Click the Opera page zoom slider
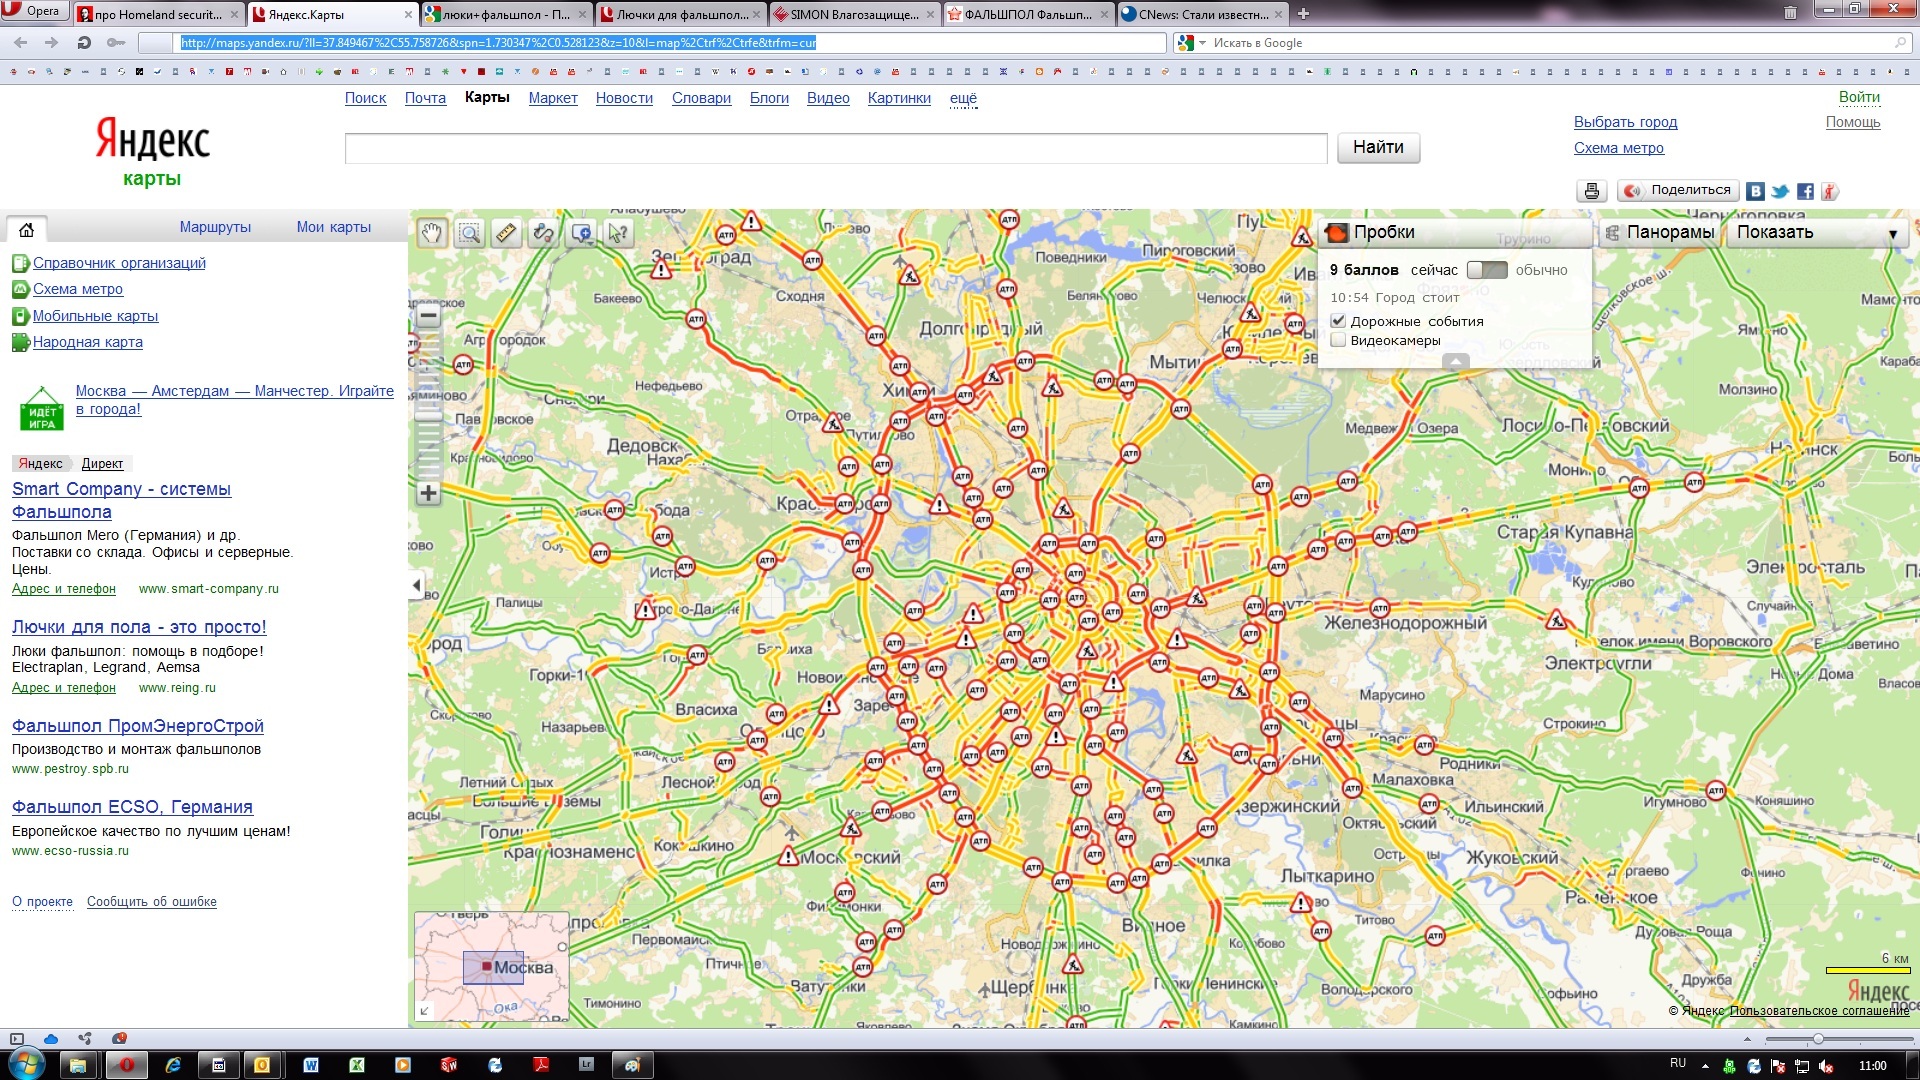1920x1080 pixels. pos(1818,1039)
